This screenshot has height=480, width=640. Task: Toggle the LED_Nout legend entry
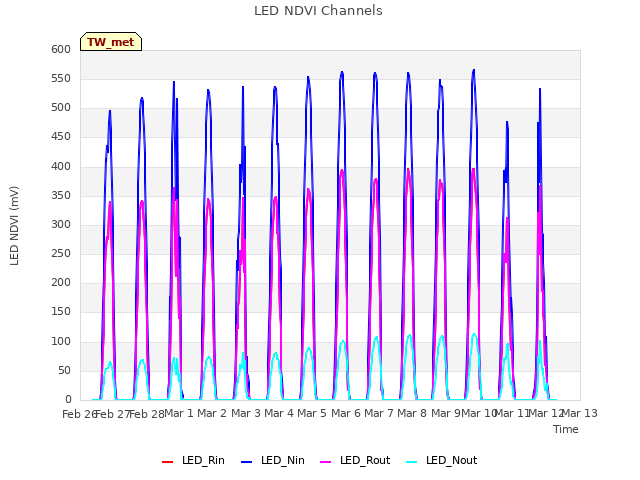tap(442, 461)
